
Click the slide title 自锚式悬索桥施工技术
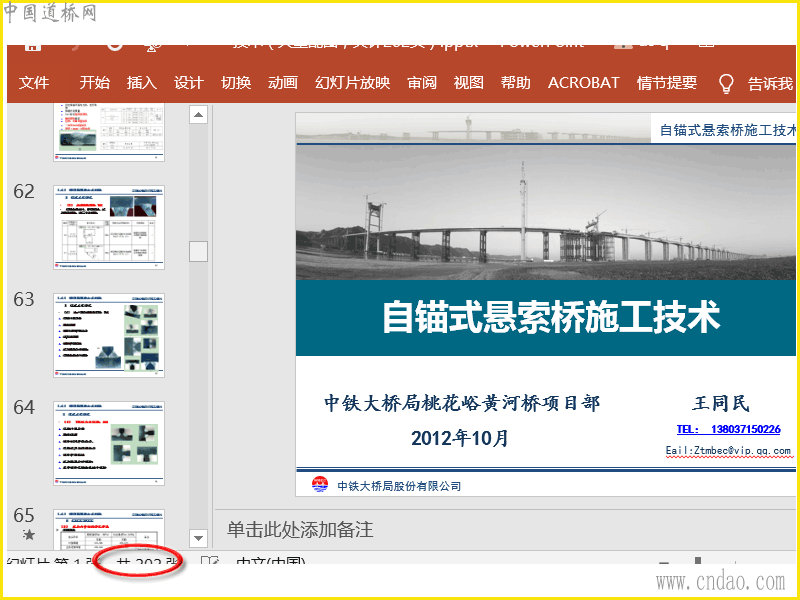551,318
